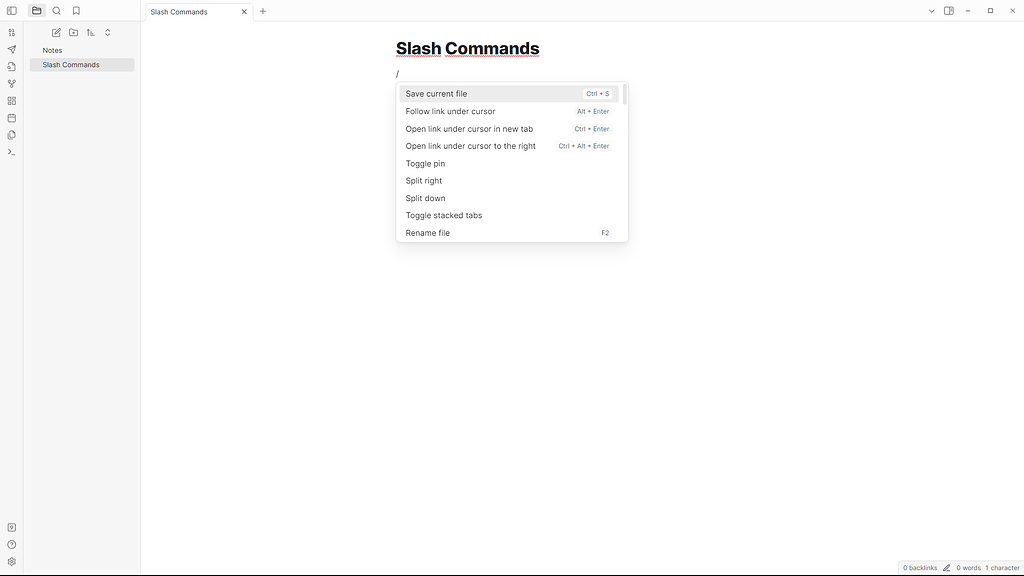Create a new folder in the file explorer
This screenshot has height=576, width=1024.
click(x=73, y=32)
